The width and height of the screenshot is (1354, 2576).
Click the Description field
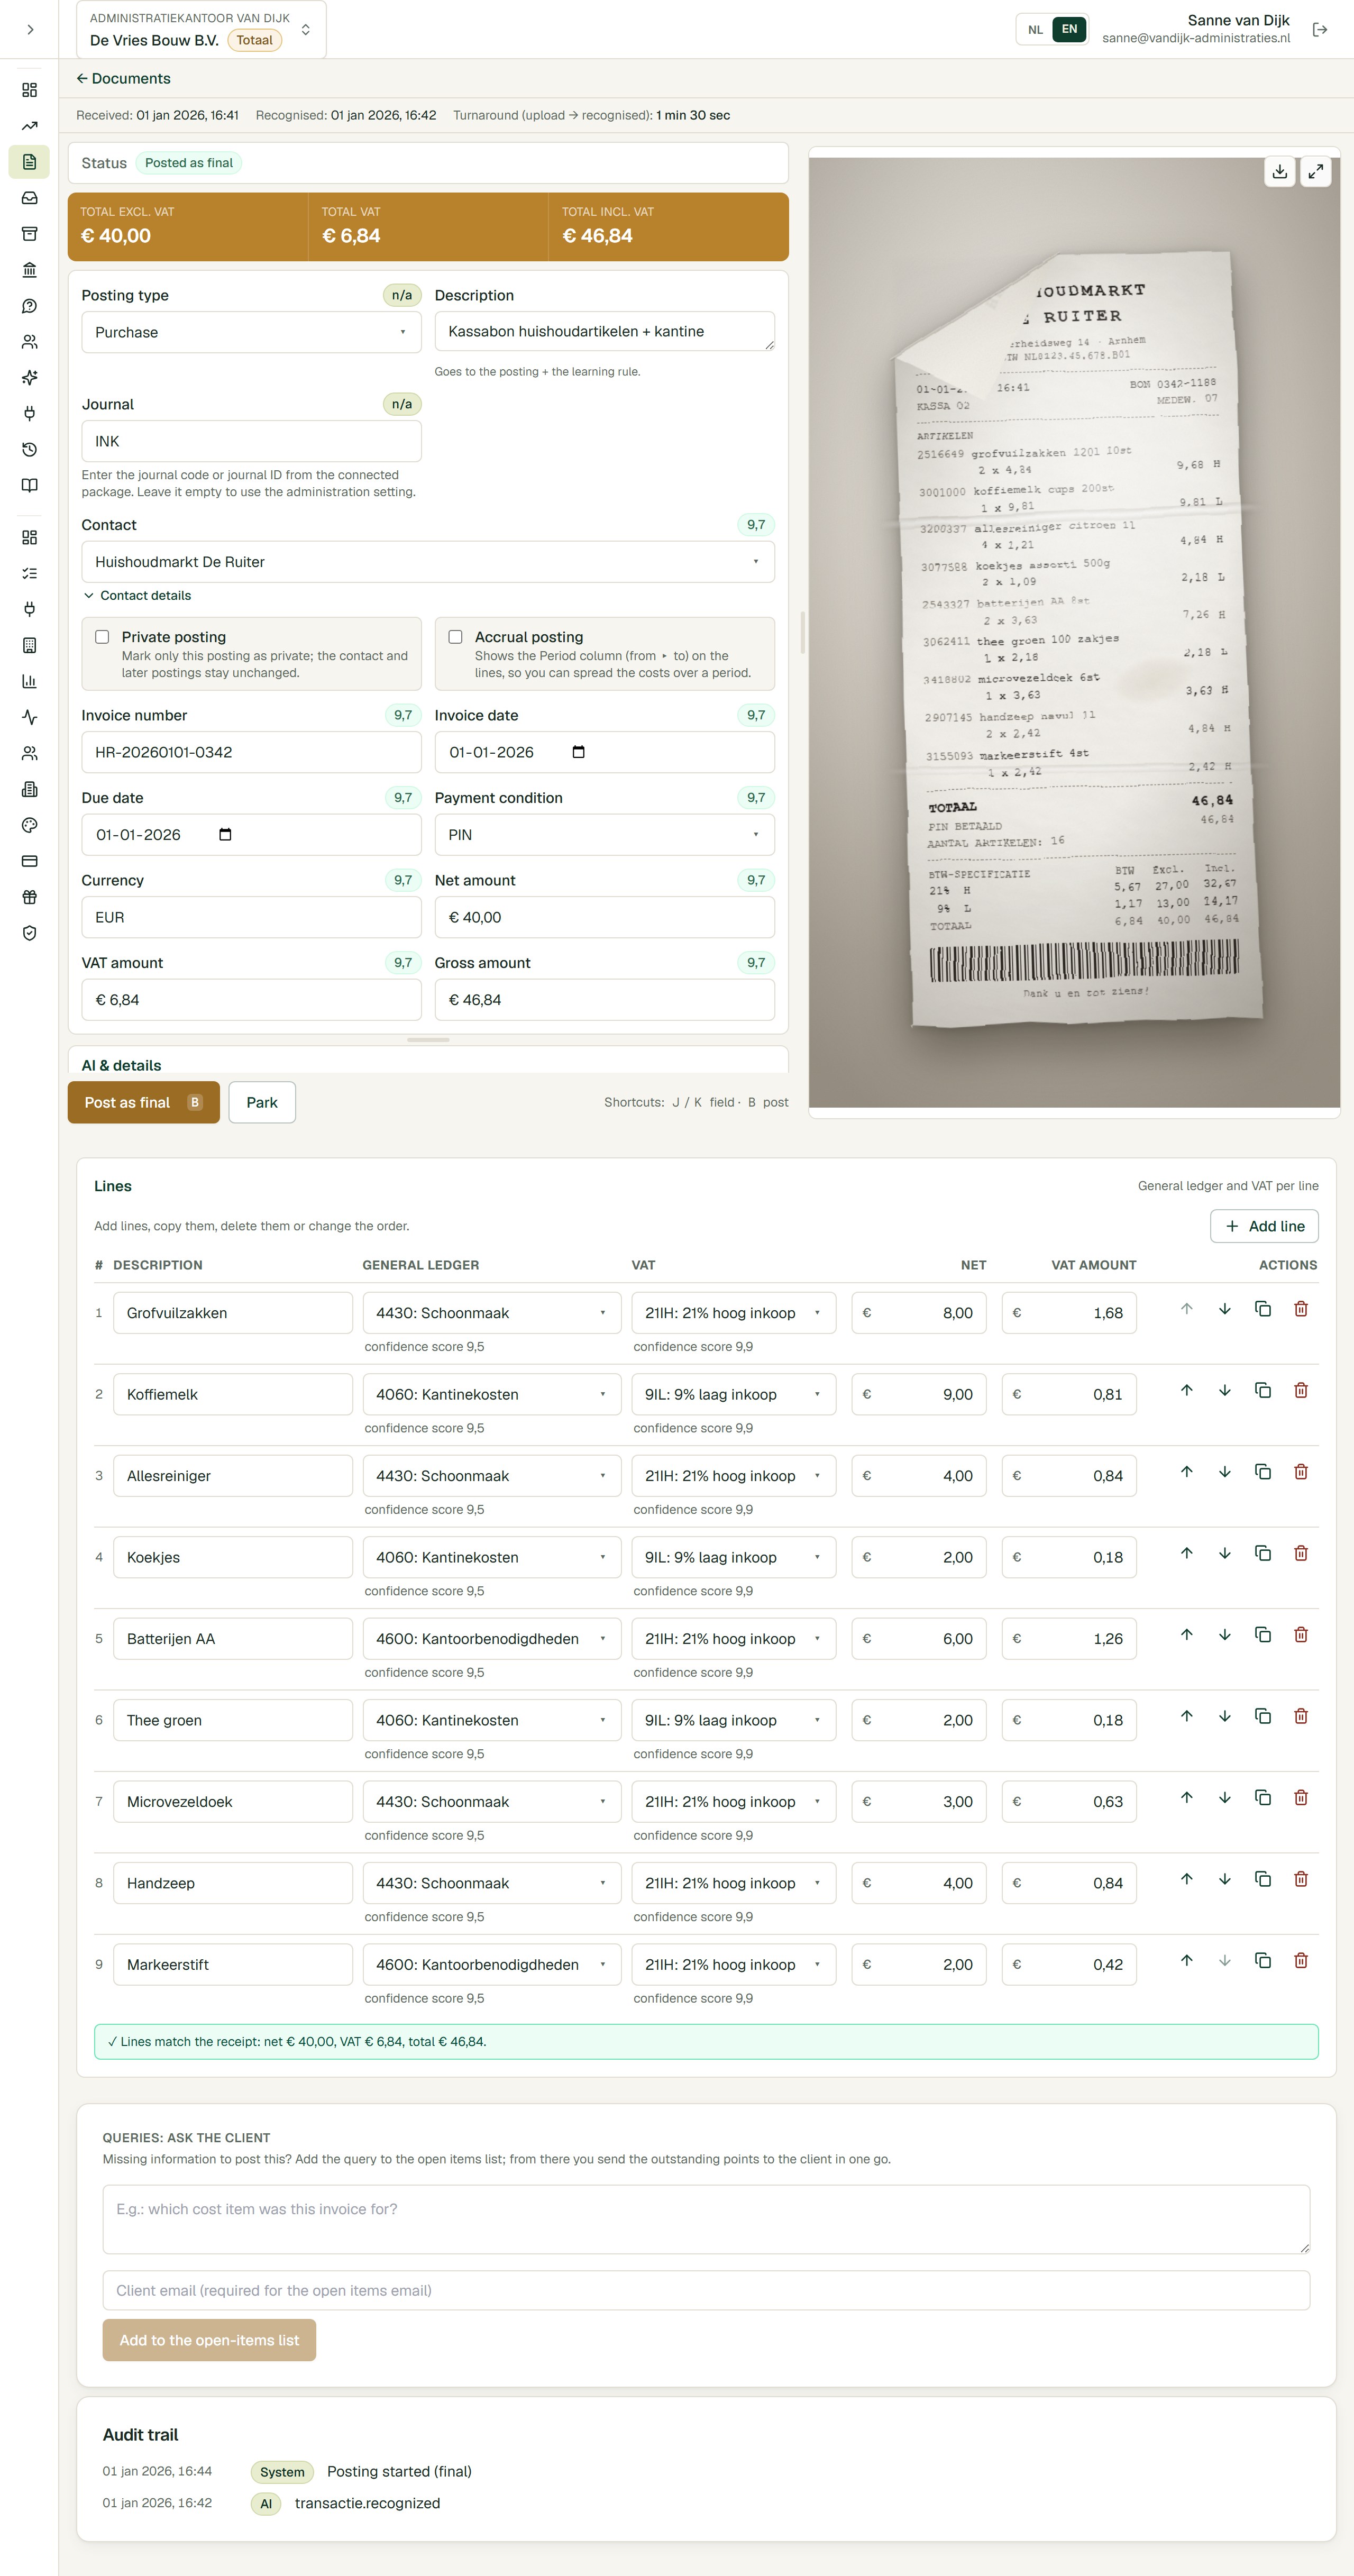[604, 331]
